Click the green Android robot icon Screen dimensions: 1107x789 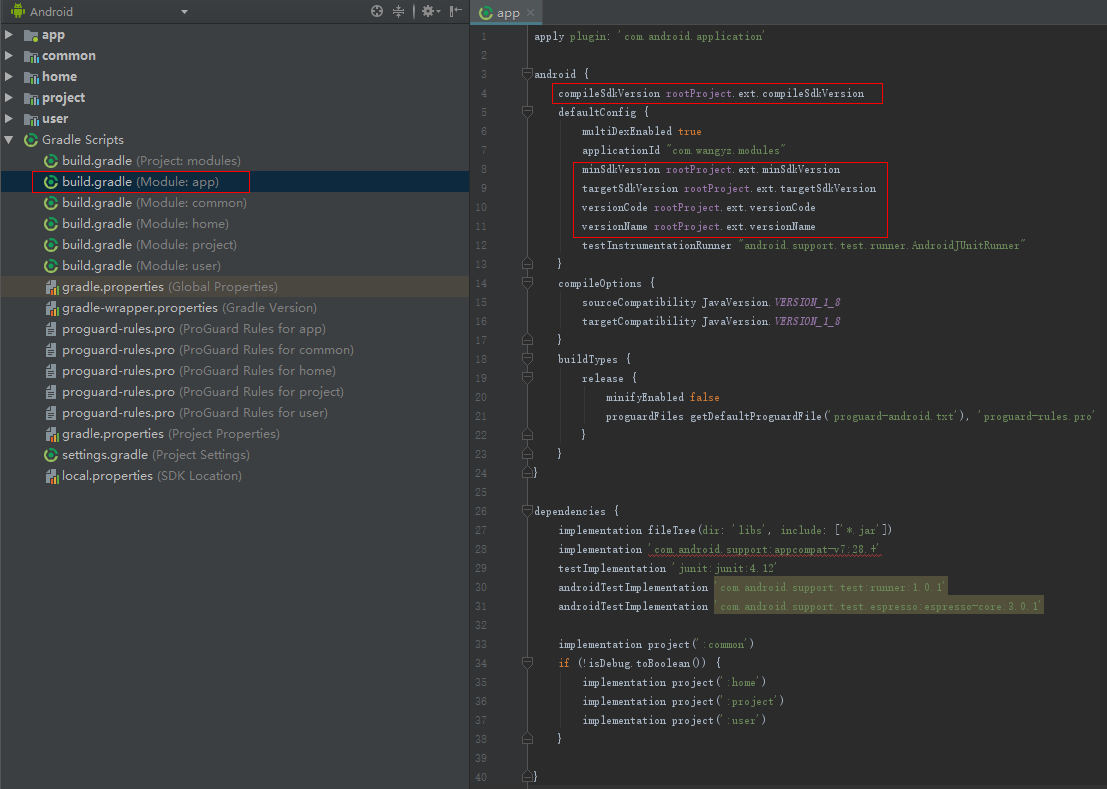(17, 11)
